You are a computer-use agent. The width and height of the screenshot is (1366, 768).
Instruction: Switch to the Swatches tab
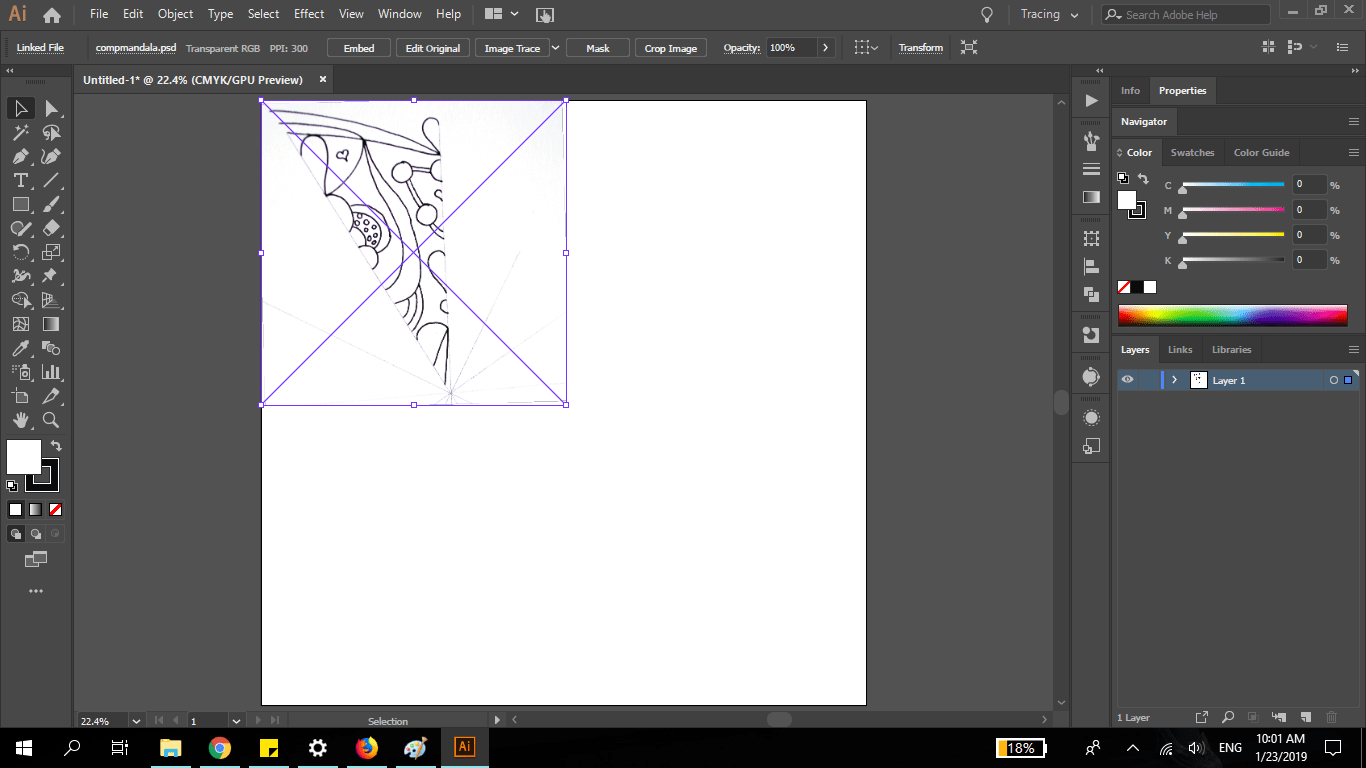click(1192, 153)
